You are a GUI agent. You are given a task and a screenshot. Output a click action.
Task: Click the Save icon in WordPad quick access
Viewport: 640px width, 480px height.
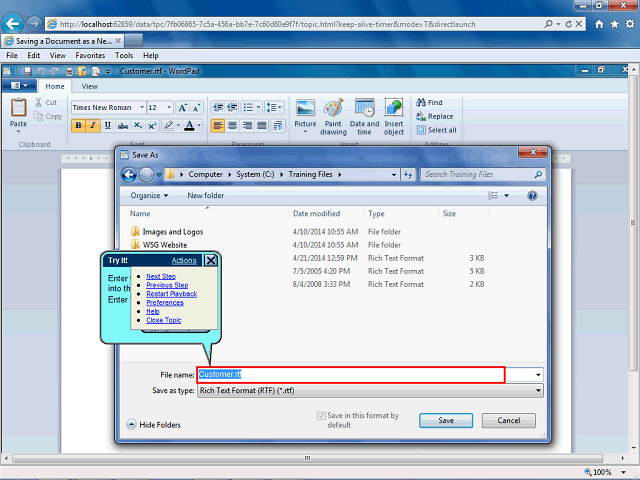[x=27, y=71]
